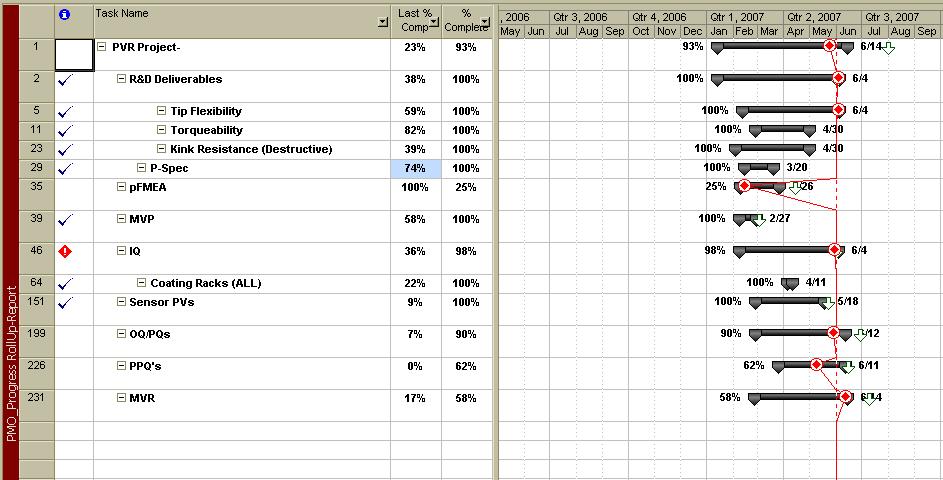
Task: Collapse the OQ/PQs task group
Action: click(x=121, y=334)
